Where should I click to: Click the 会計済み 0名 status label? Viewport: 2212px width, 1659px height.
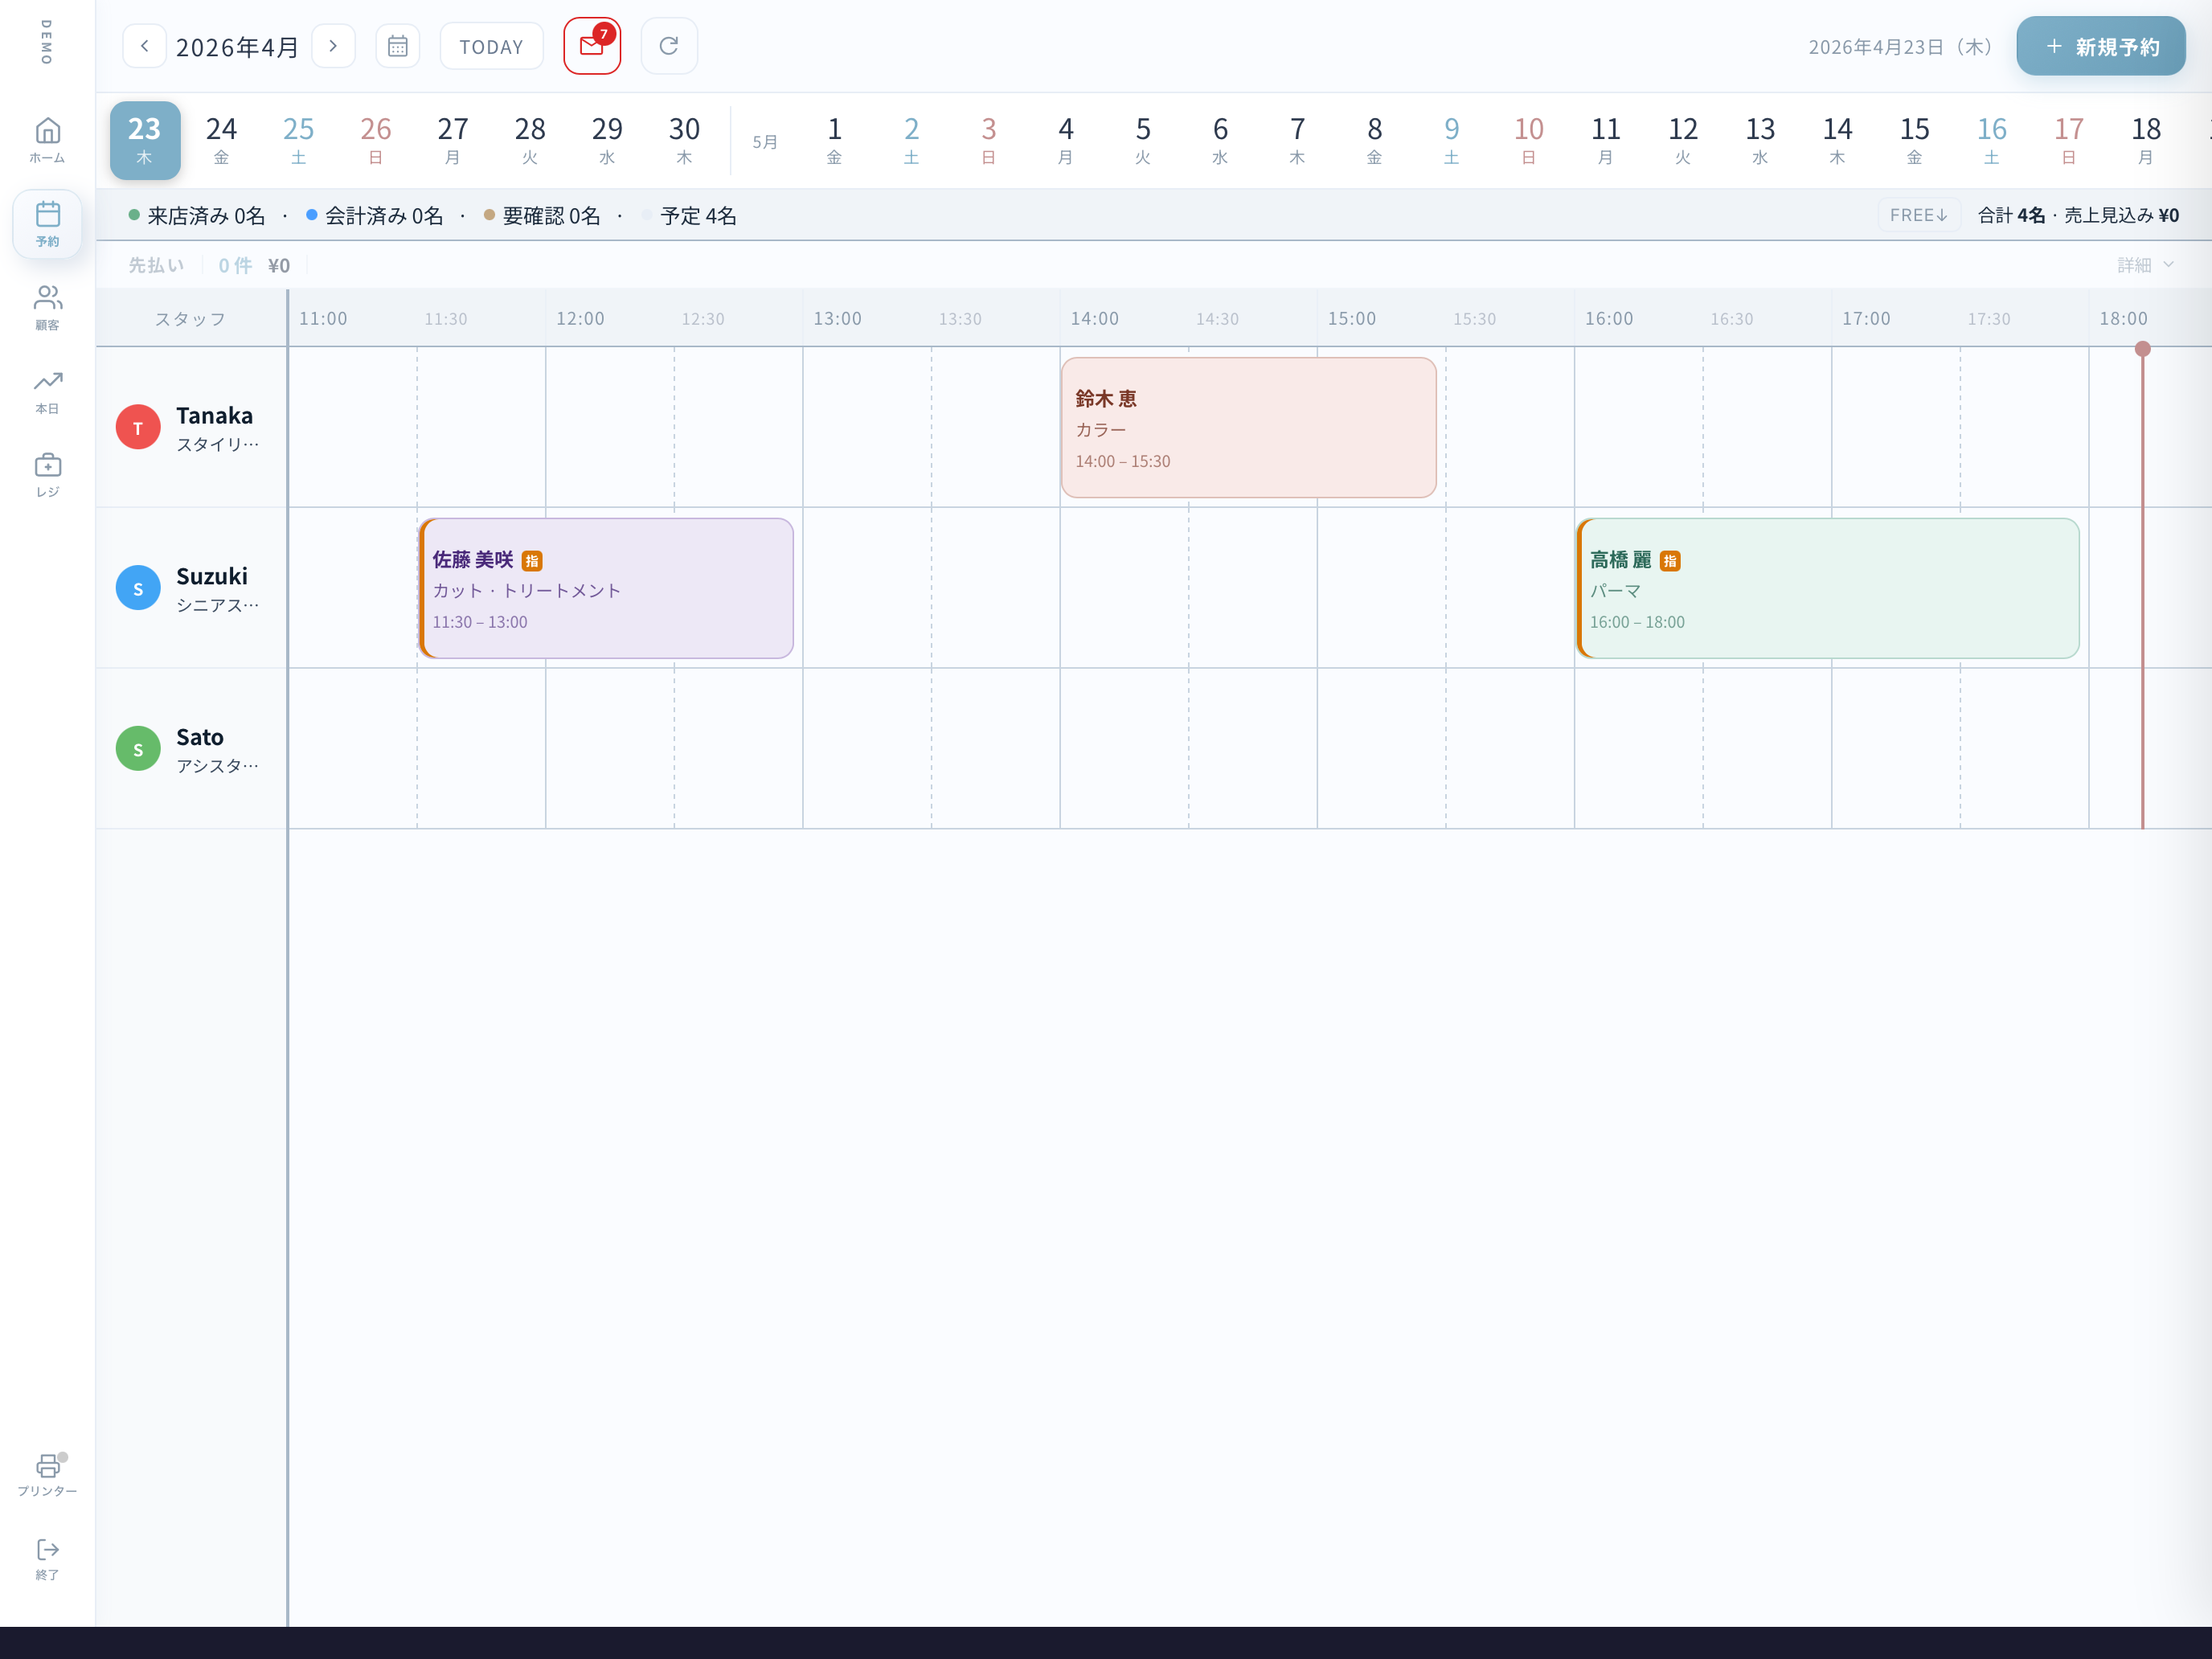tap(374, 215)
